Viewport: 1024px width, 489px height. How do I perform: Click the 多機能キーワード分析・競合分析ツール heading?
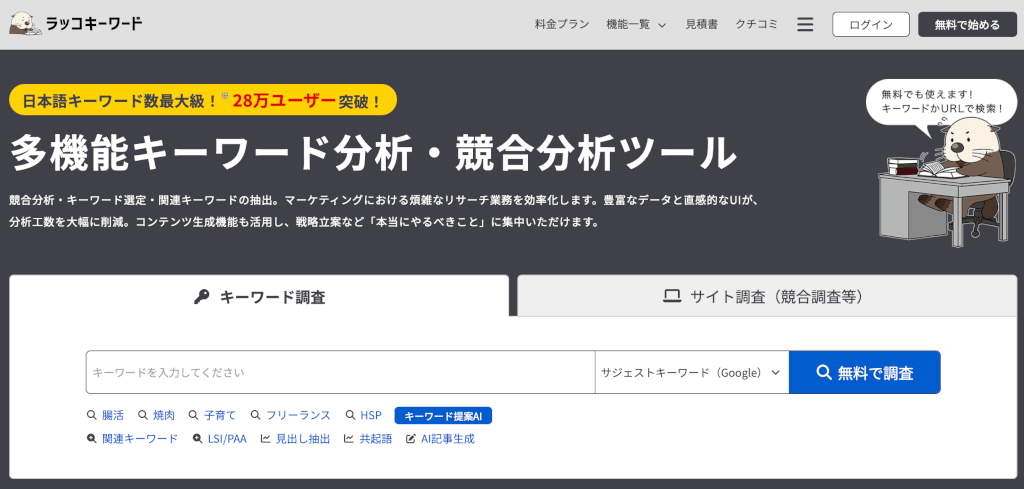[374, 154]
